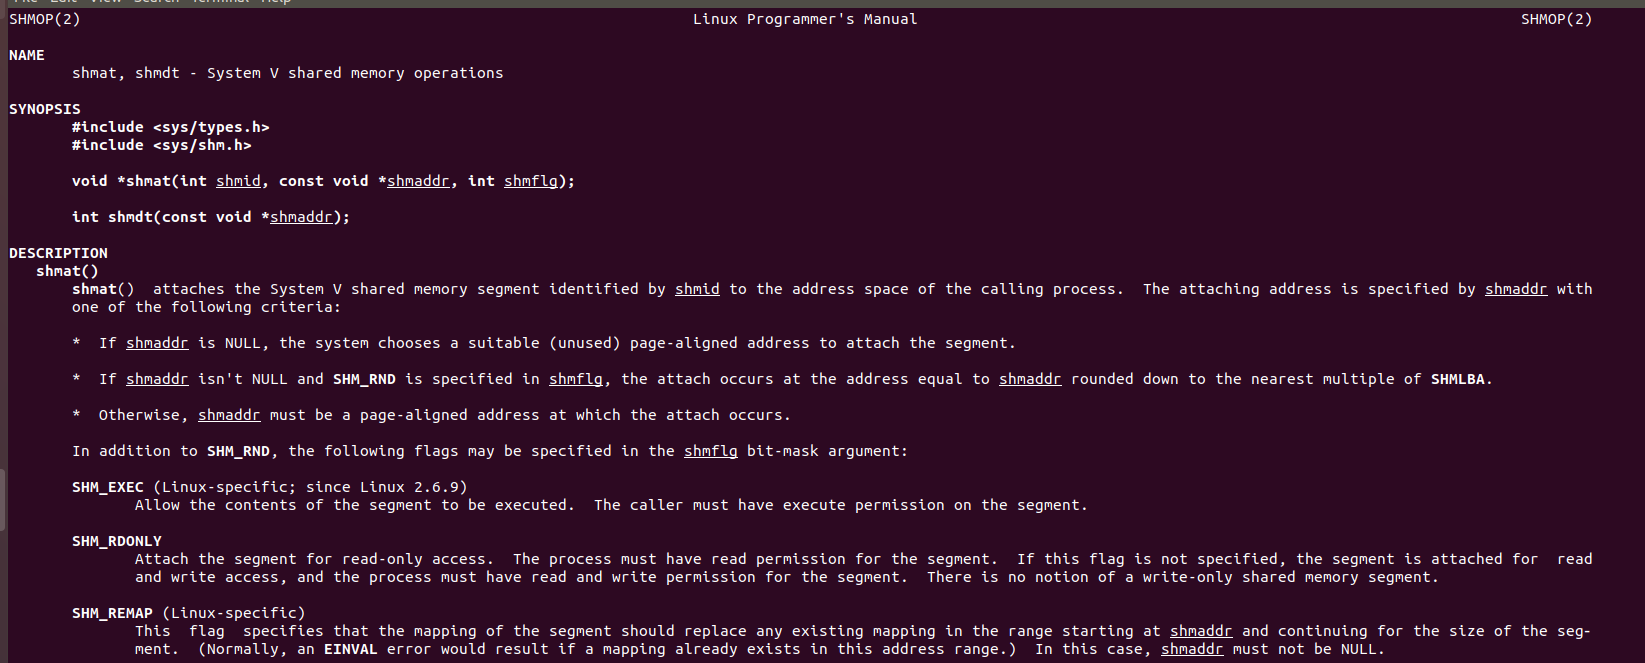Click the #include <sys/types.h> line
This screenshot has width=1645, height=663.
coord(171,127)
